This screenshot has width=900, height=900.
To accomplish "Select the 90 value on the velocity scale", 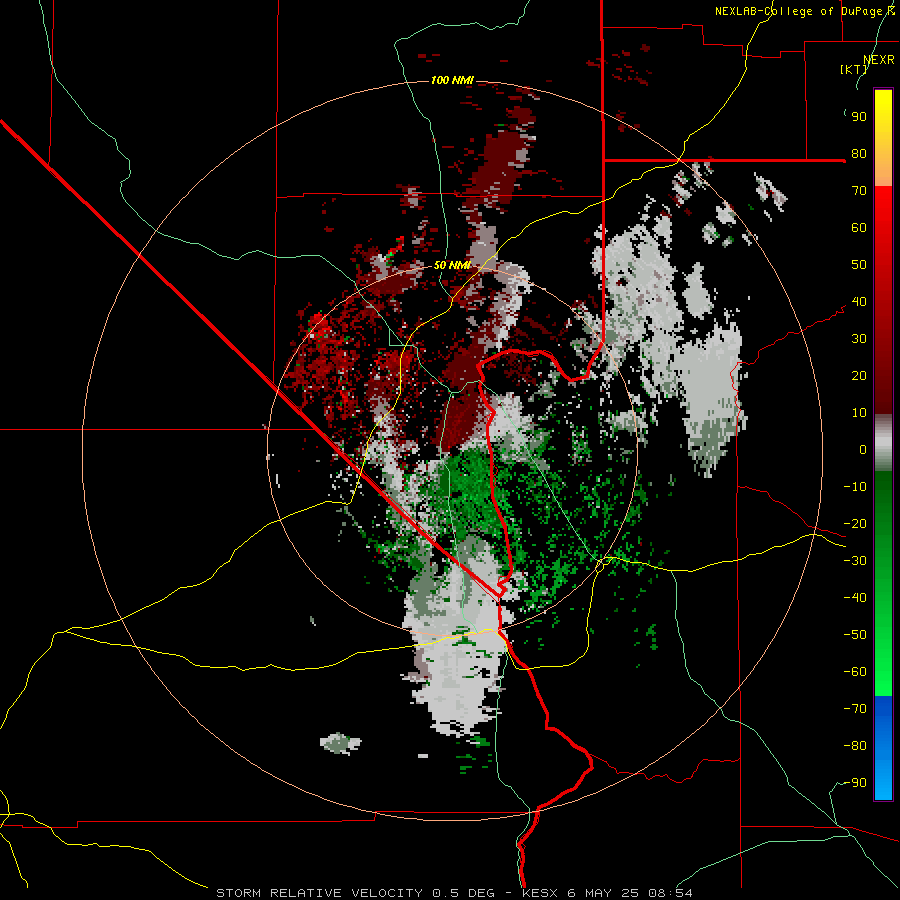I will coord(859,117).
